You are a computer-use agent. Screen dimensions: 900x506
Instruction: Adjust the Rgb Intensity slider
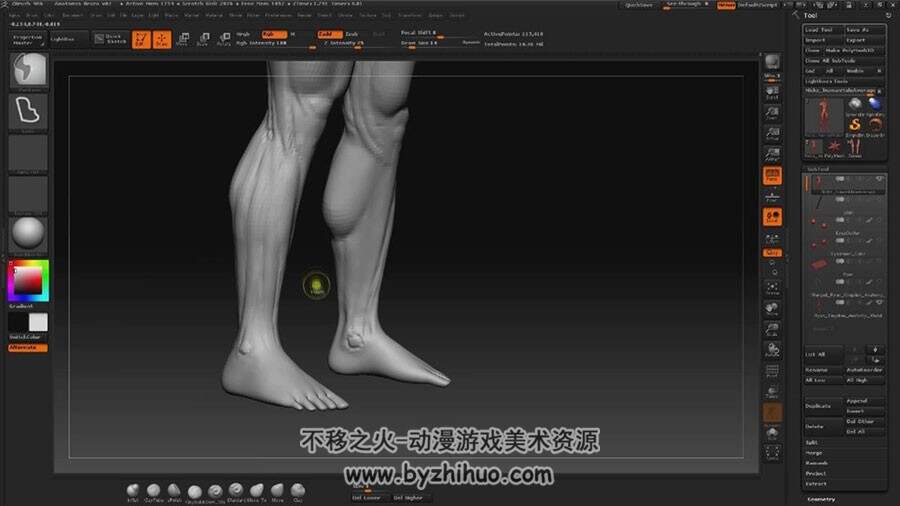[x=276, y=43]
